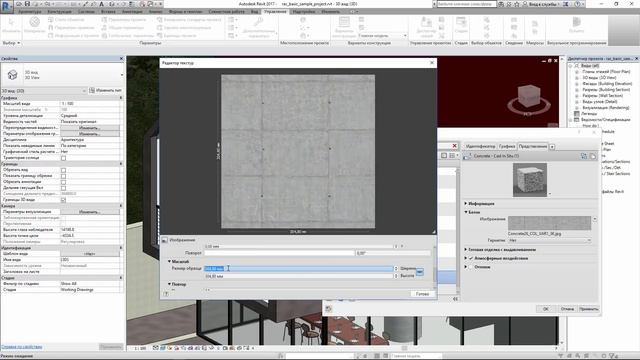
Task: Click OK in the material browser dialog
Action: click(546, 309)
